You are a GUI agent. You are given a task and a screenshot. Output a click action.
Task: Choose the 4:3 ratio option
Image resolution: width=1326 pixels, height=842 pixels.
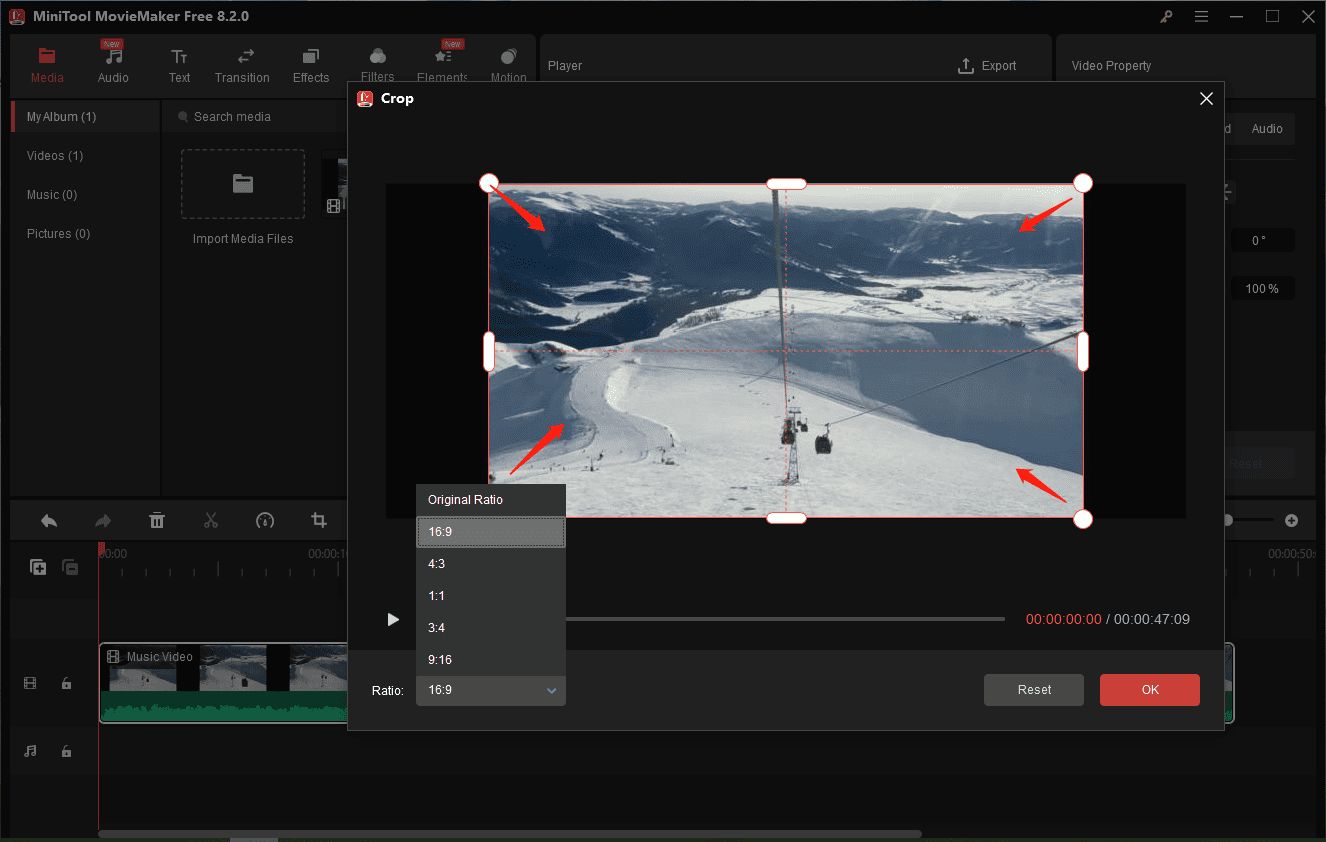pos(491,564)
